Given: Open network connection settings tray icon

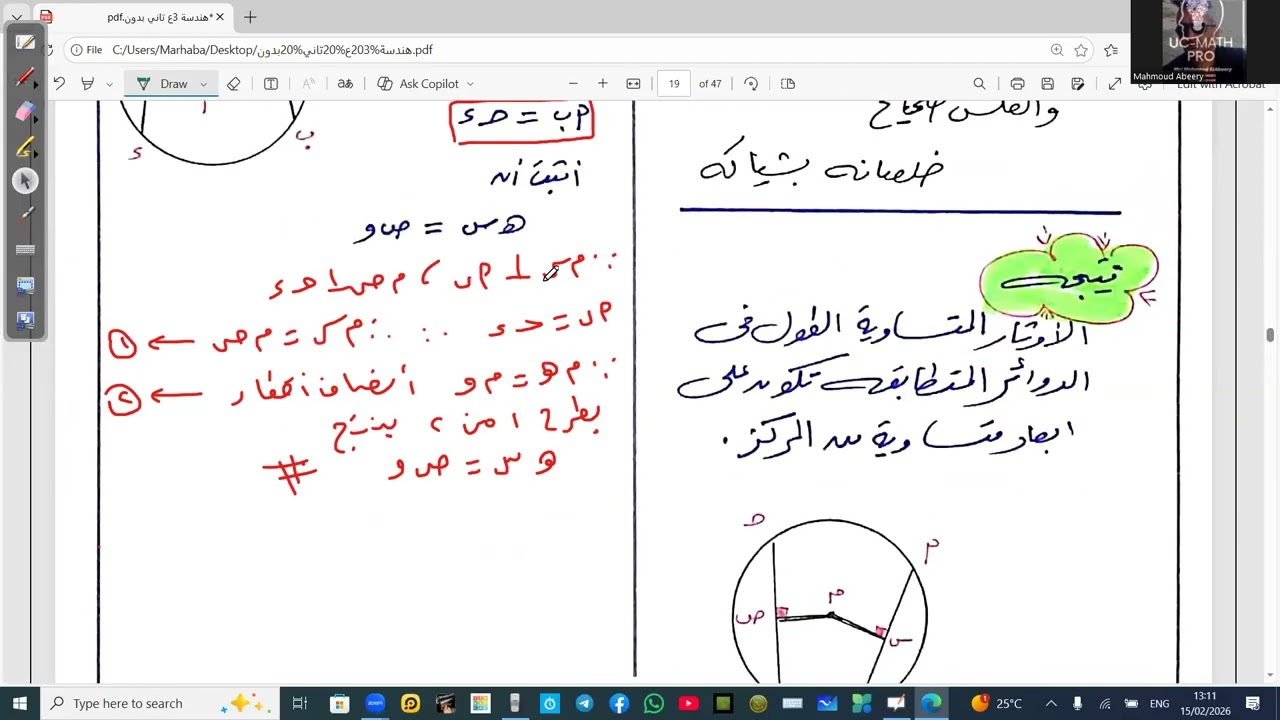Looking at the screenshot, I should coord(1105,703).
